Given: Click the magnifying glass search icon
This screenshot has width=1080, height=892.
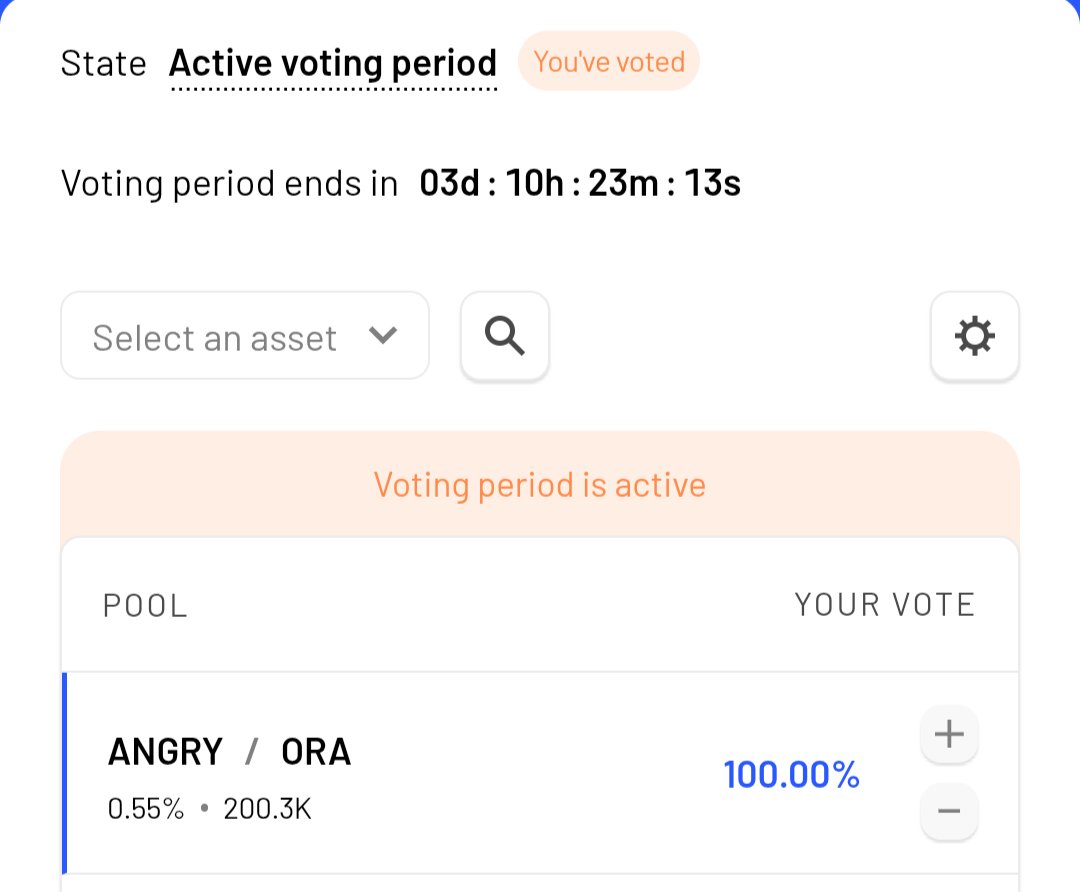Looking at the screenshot, I should click(x=505, y=337).
